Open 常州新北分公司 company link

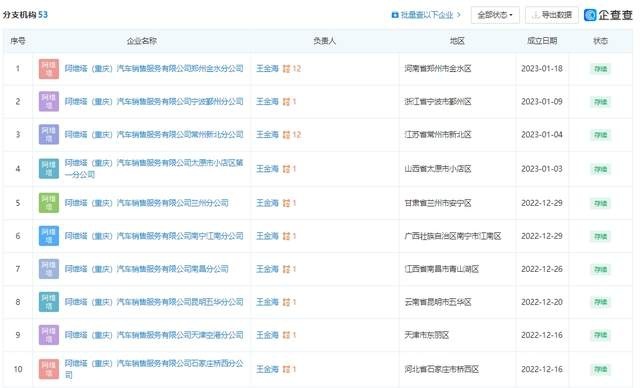154,135
